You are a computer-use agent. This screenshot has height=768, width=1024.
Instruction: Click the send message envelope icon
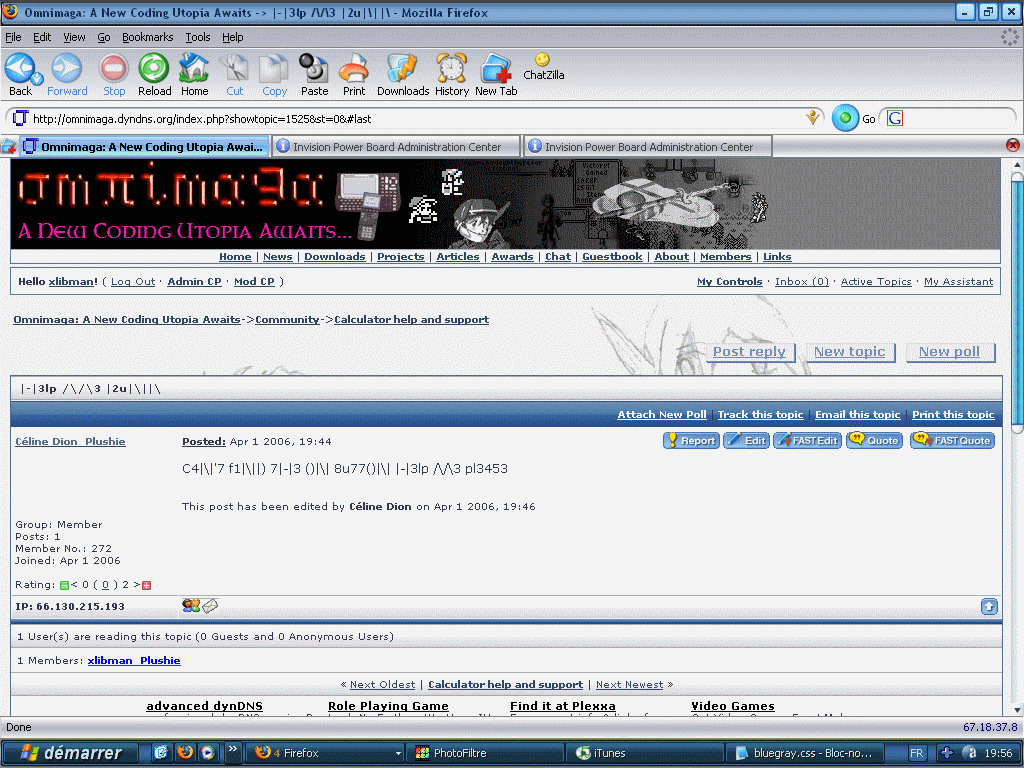tap(210, 606)
